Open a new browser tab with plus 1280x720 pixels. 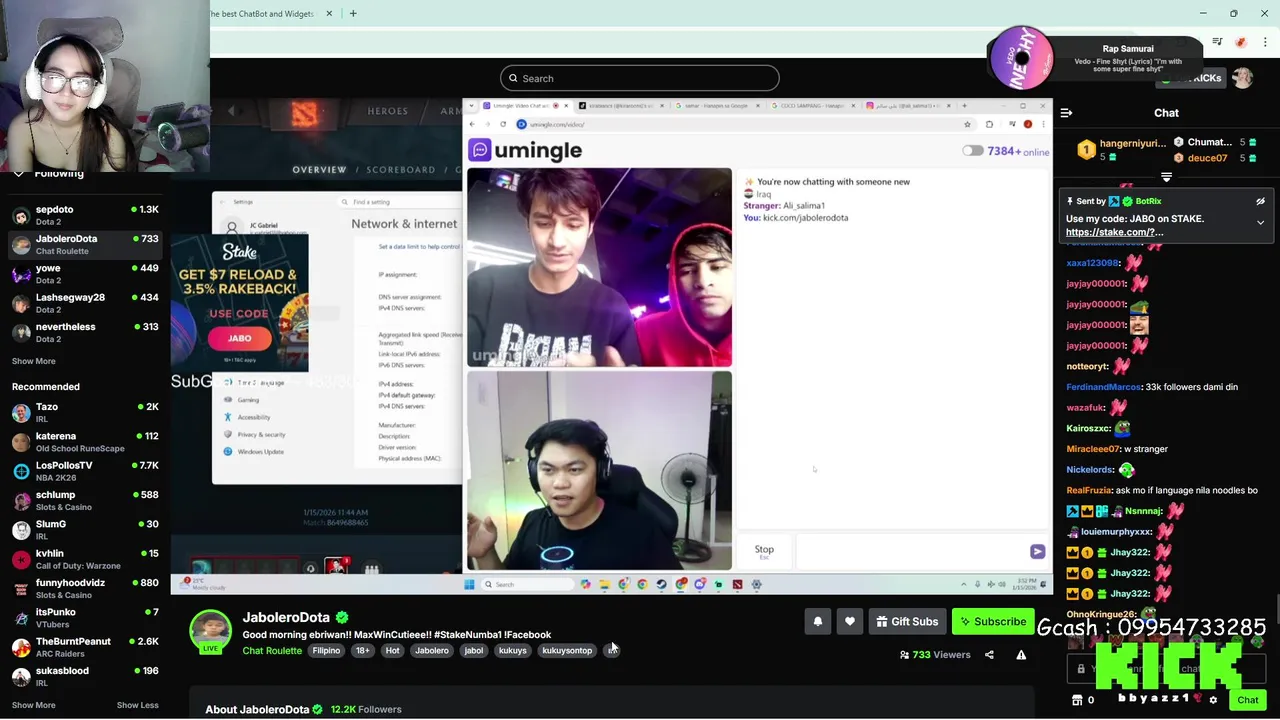[353, 13]
